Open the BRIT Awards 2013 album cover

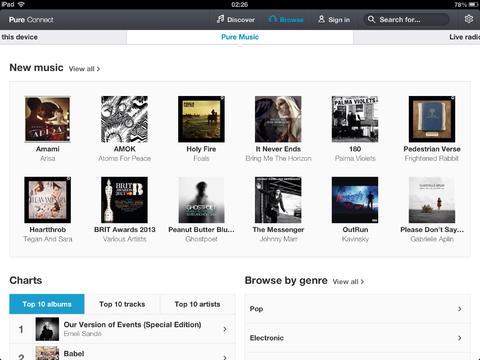124,200
